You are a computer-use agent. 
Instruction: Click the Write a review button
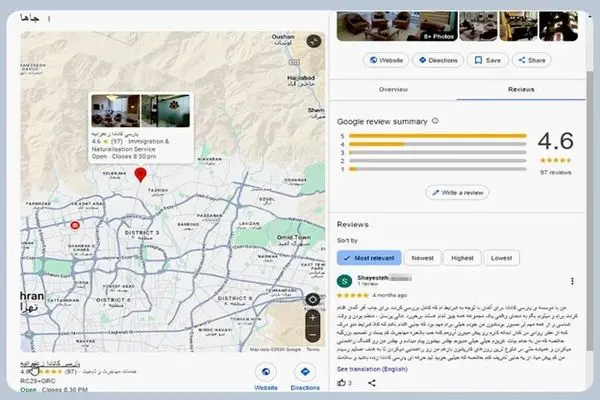click(457, 193)
